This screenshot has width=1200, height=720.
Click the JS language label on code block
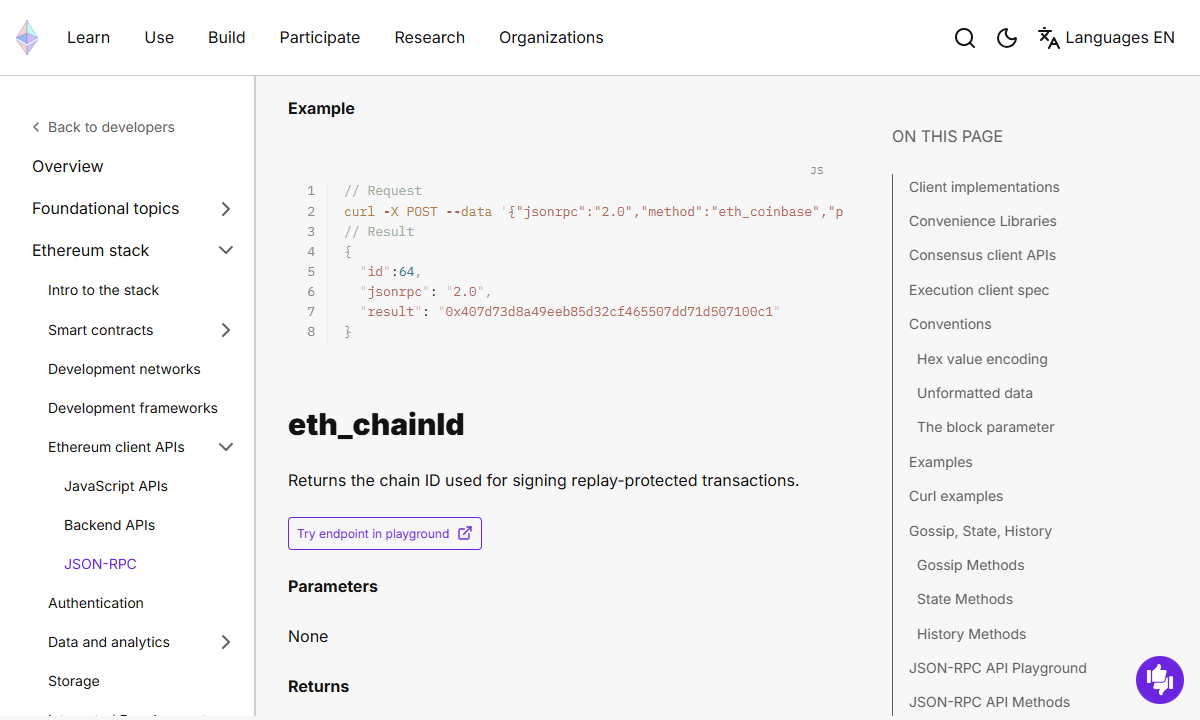(817, 171)
